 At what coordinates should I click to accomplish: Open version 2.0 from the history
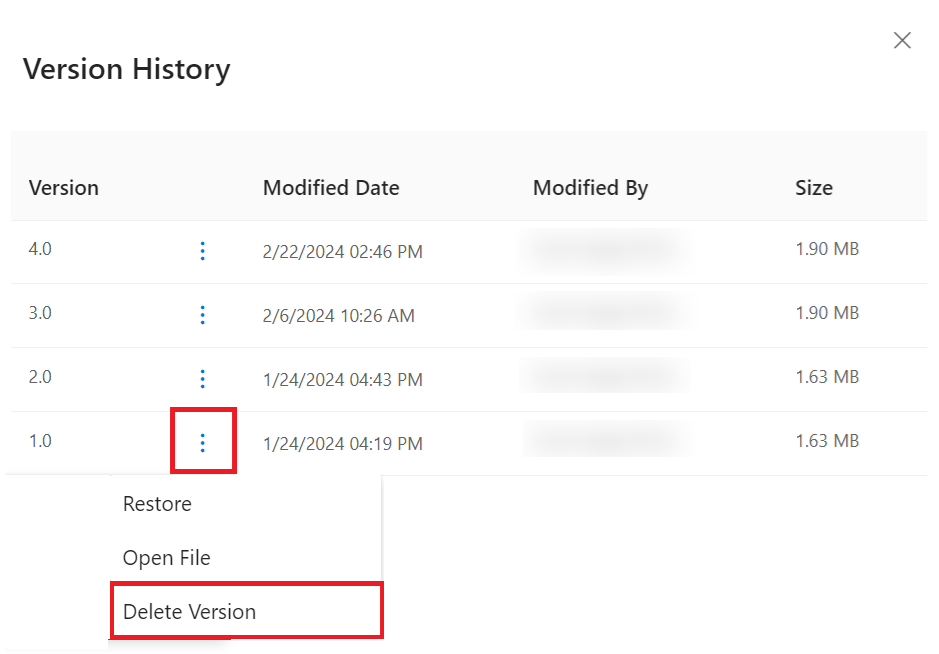click(x=40, y=378)
